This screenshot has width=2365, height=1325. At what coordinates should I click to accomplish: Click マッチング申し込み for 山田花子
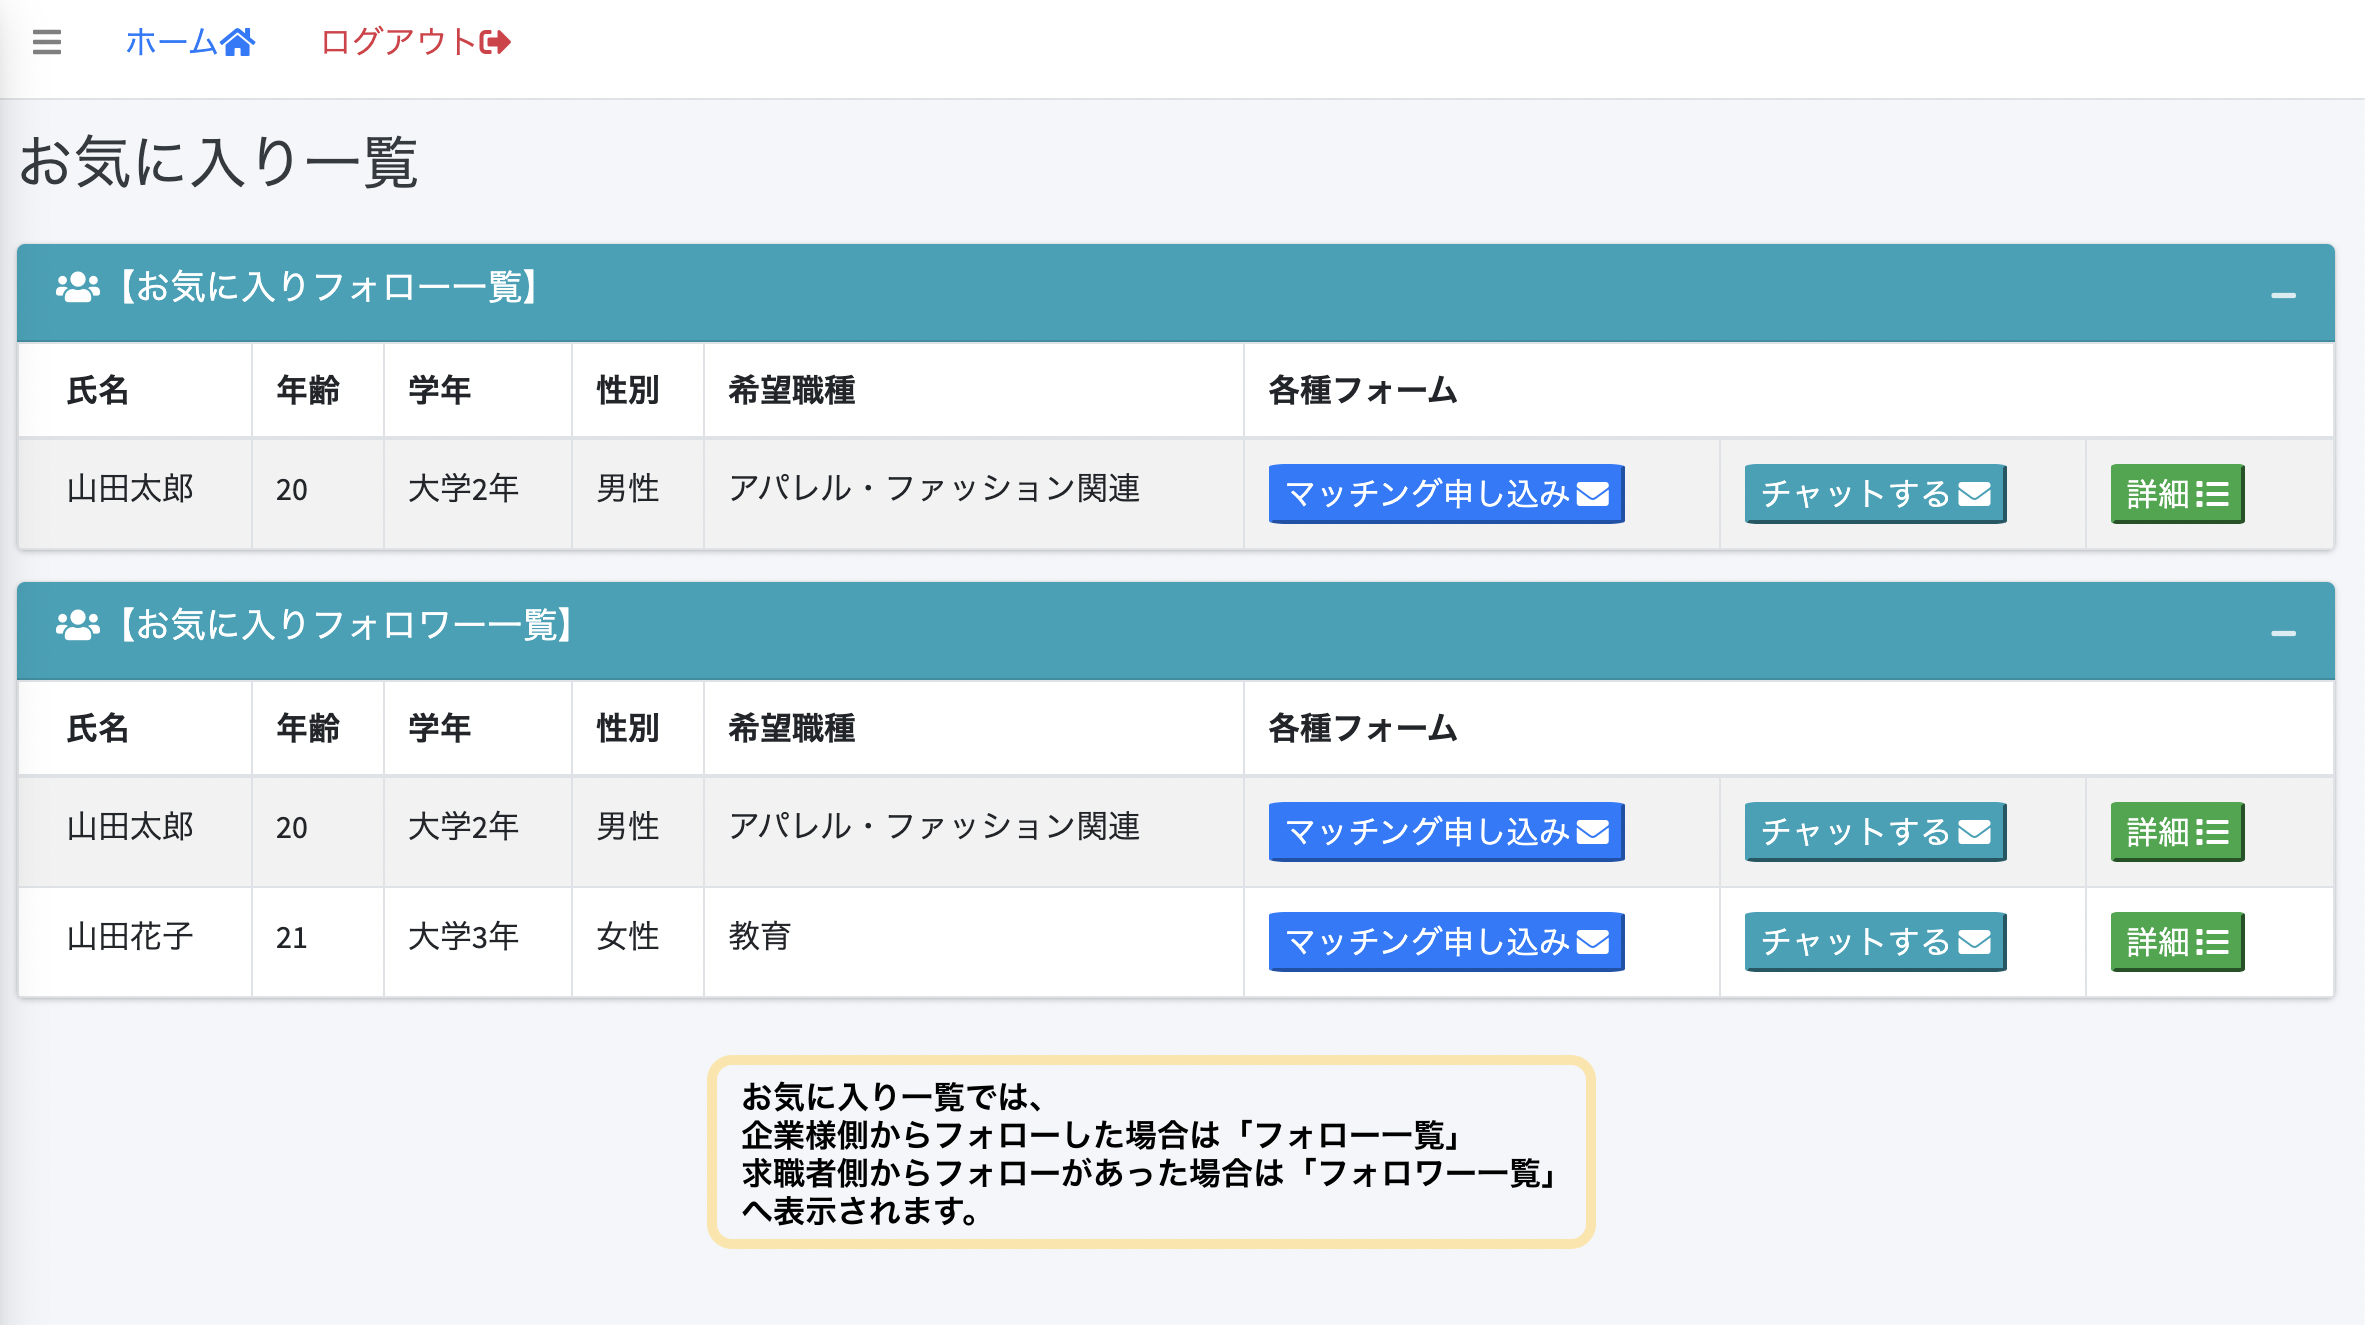click(x=1445, y=940)
